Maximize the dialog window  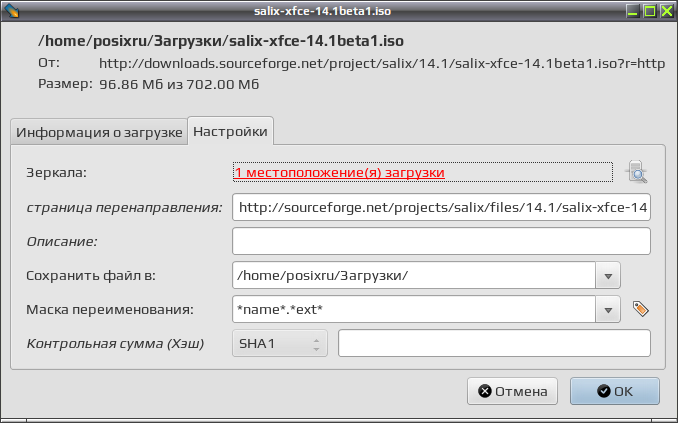coord(649,11)
